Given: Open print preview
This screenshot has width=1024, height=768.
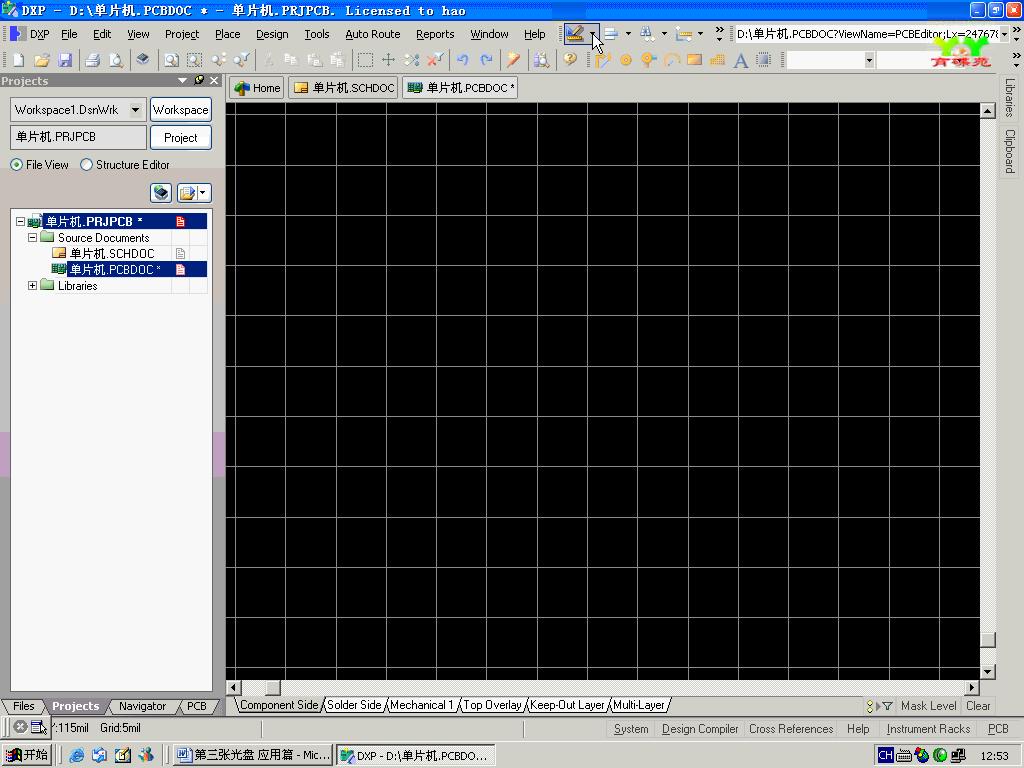Looking at the screenshot, I should click(x=116, y=60).
